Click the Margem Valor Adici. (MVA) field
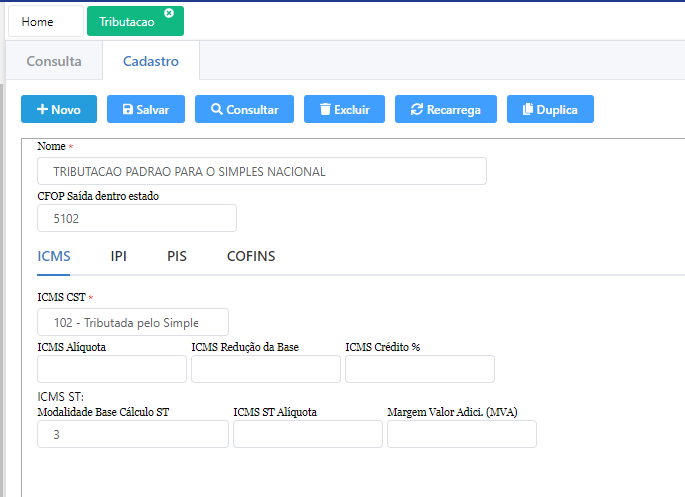The image size is (685, 497). 461,434
